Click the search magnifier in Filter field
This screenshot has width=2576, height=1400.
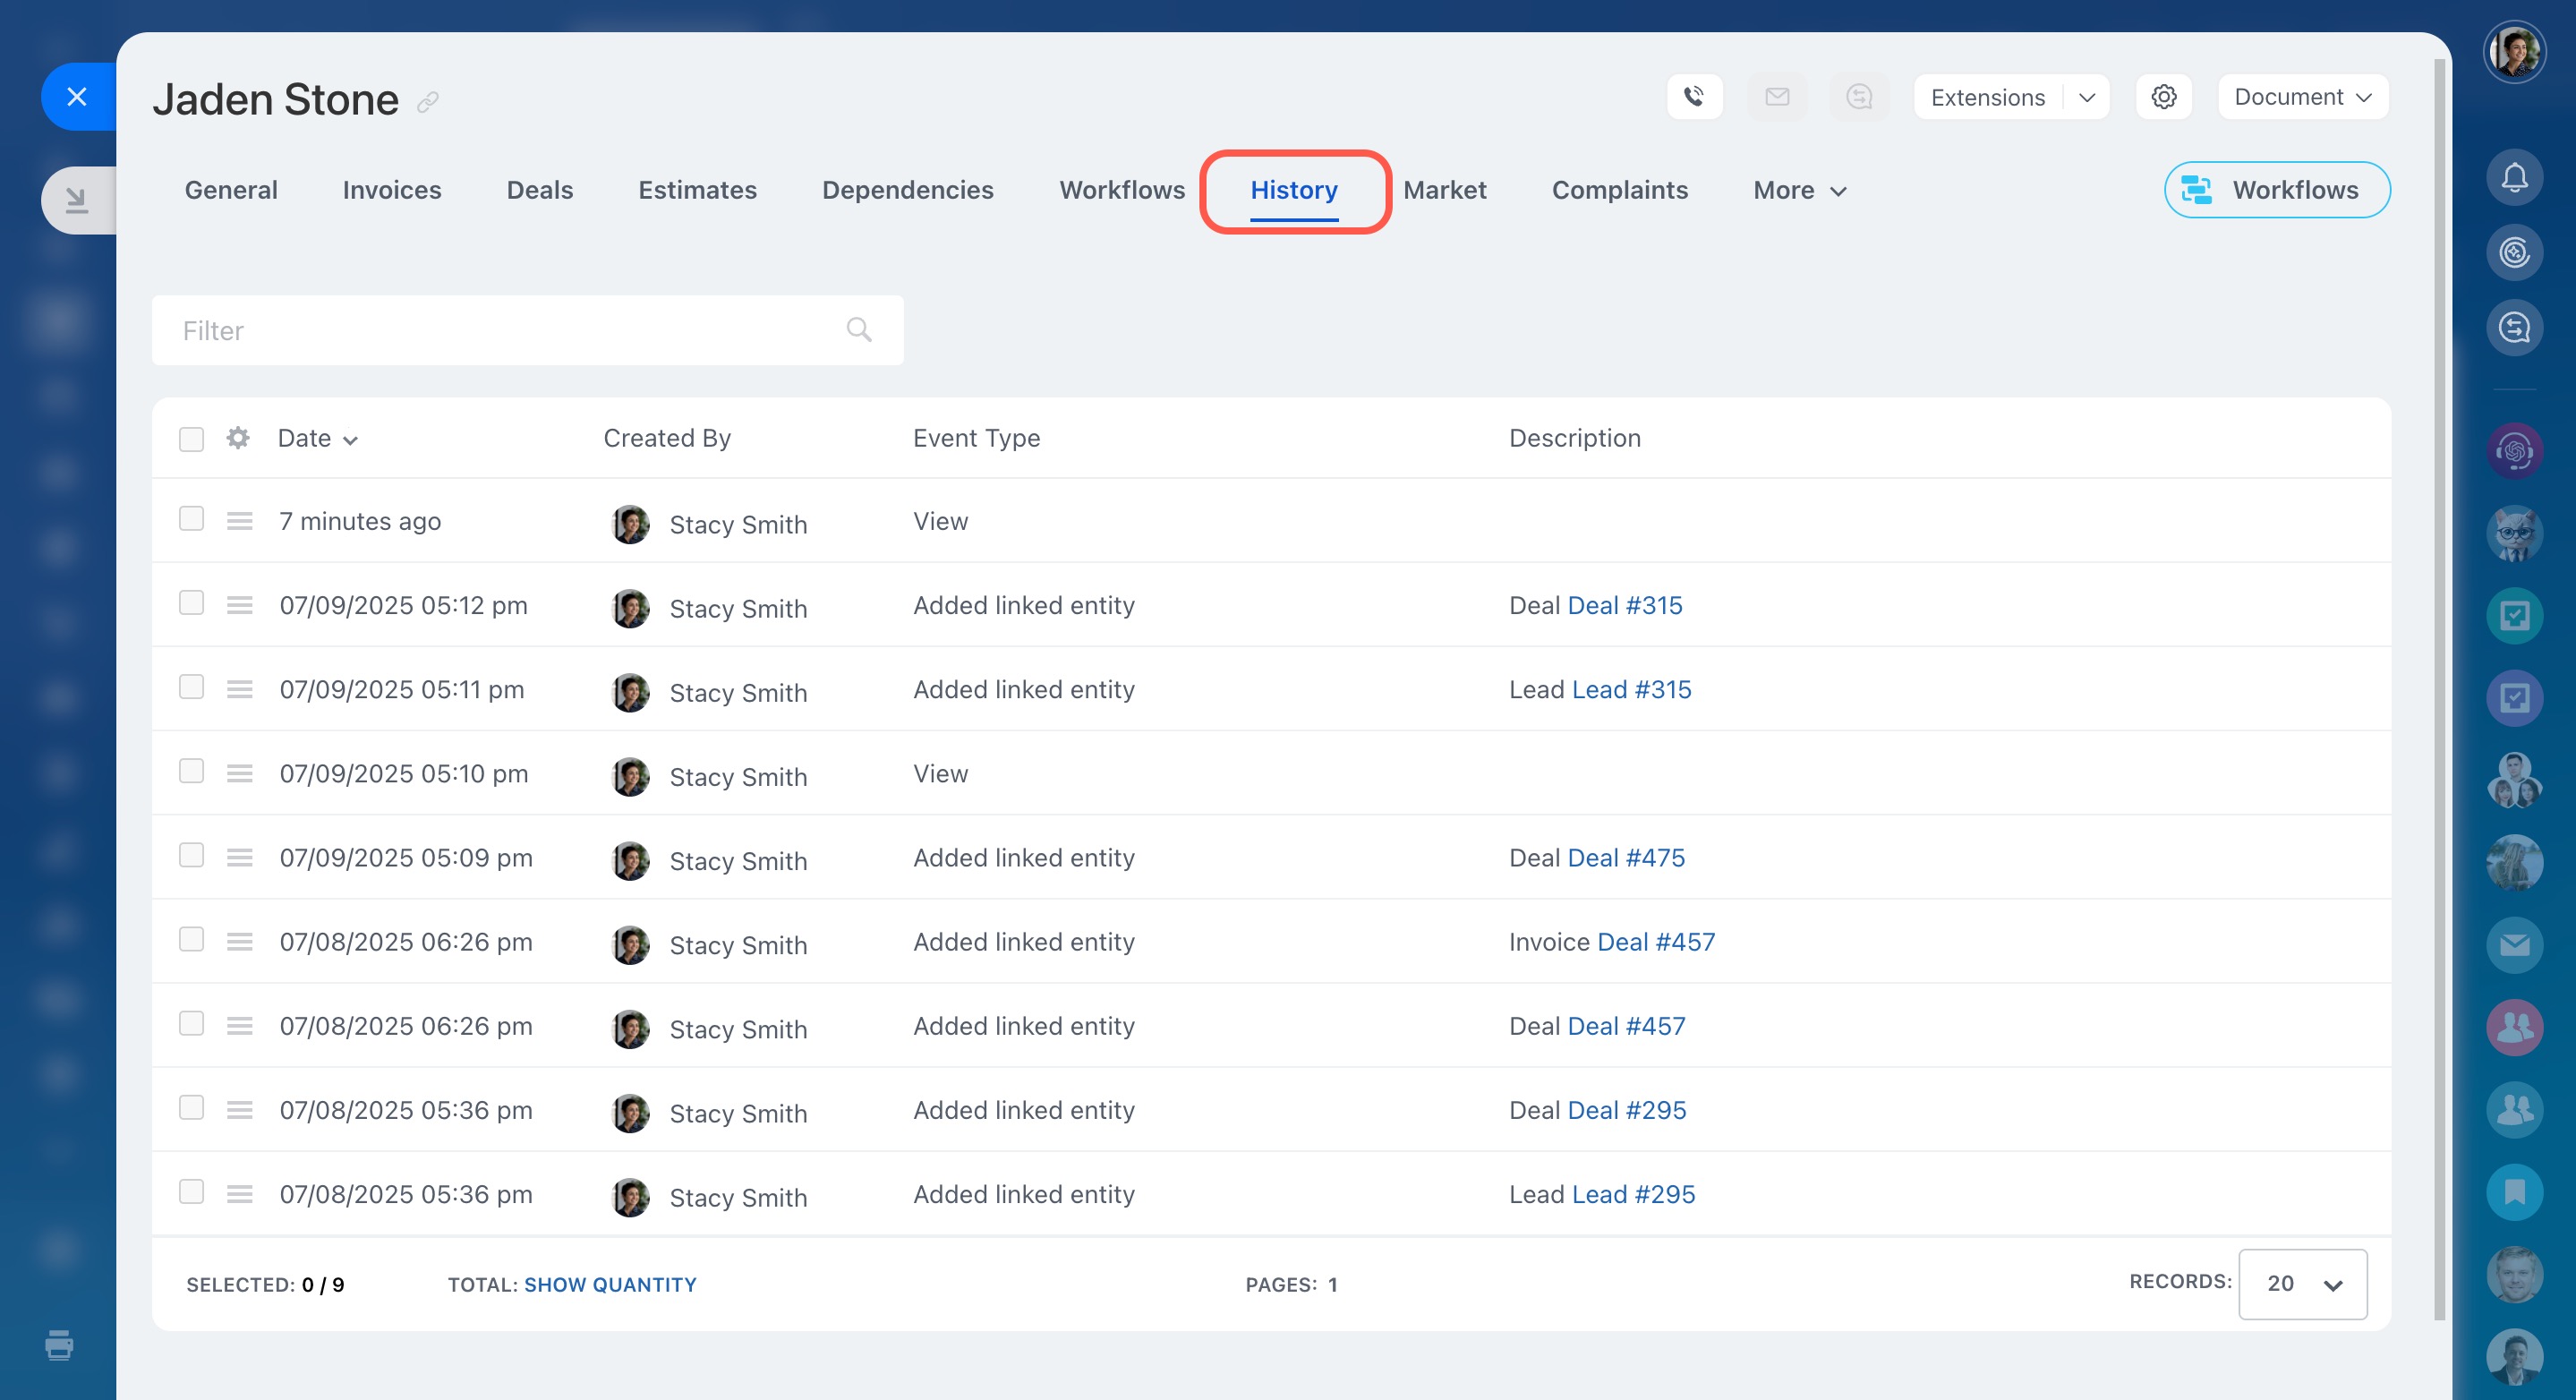pyautogui.click(x=859, y=329)
